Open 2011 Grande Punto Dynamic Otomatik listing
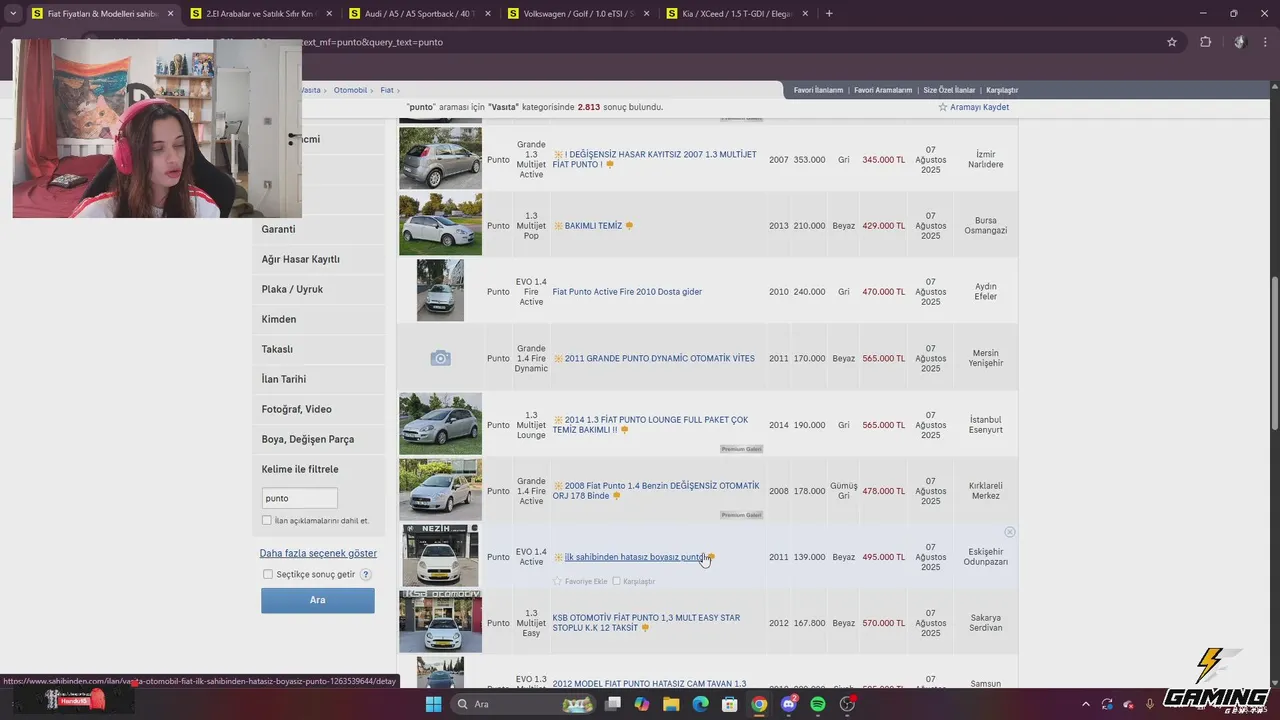Screen dimensions: 1280x720 (x=659, y=358)
